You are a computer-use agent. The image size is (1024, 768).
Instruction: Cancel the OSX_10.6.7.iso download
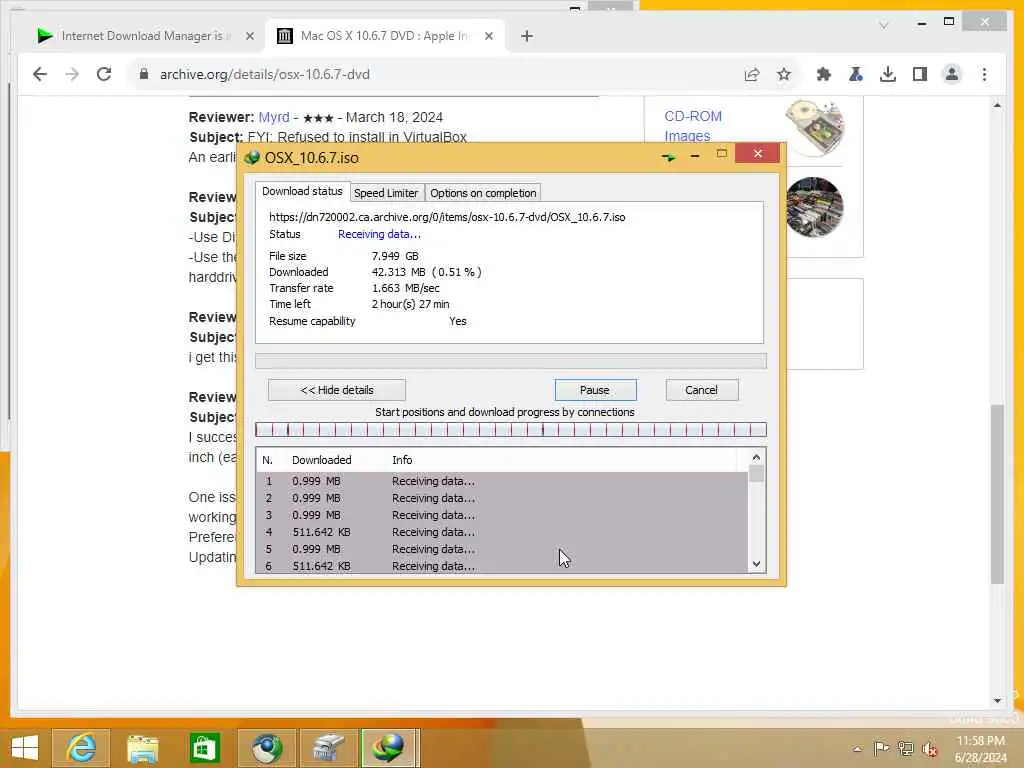click(x=701, y=390)
